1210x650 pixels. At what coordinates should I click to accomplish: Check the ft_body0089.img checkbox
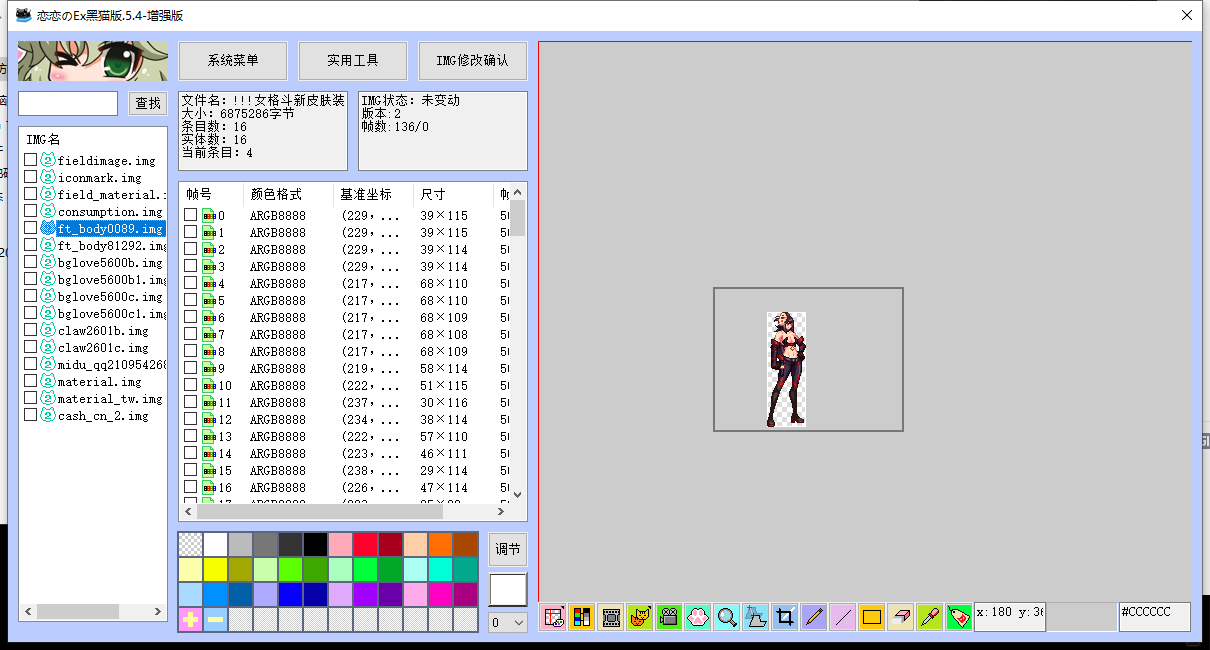(30, 228)
